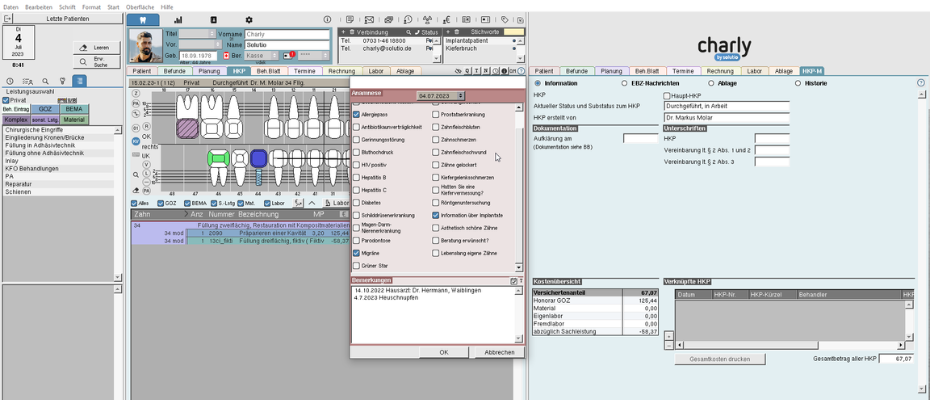Click the magnifier icon beside tooth chart
This screenshot has height=400, width=930.
click(x=136, y=174)
